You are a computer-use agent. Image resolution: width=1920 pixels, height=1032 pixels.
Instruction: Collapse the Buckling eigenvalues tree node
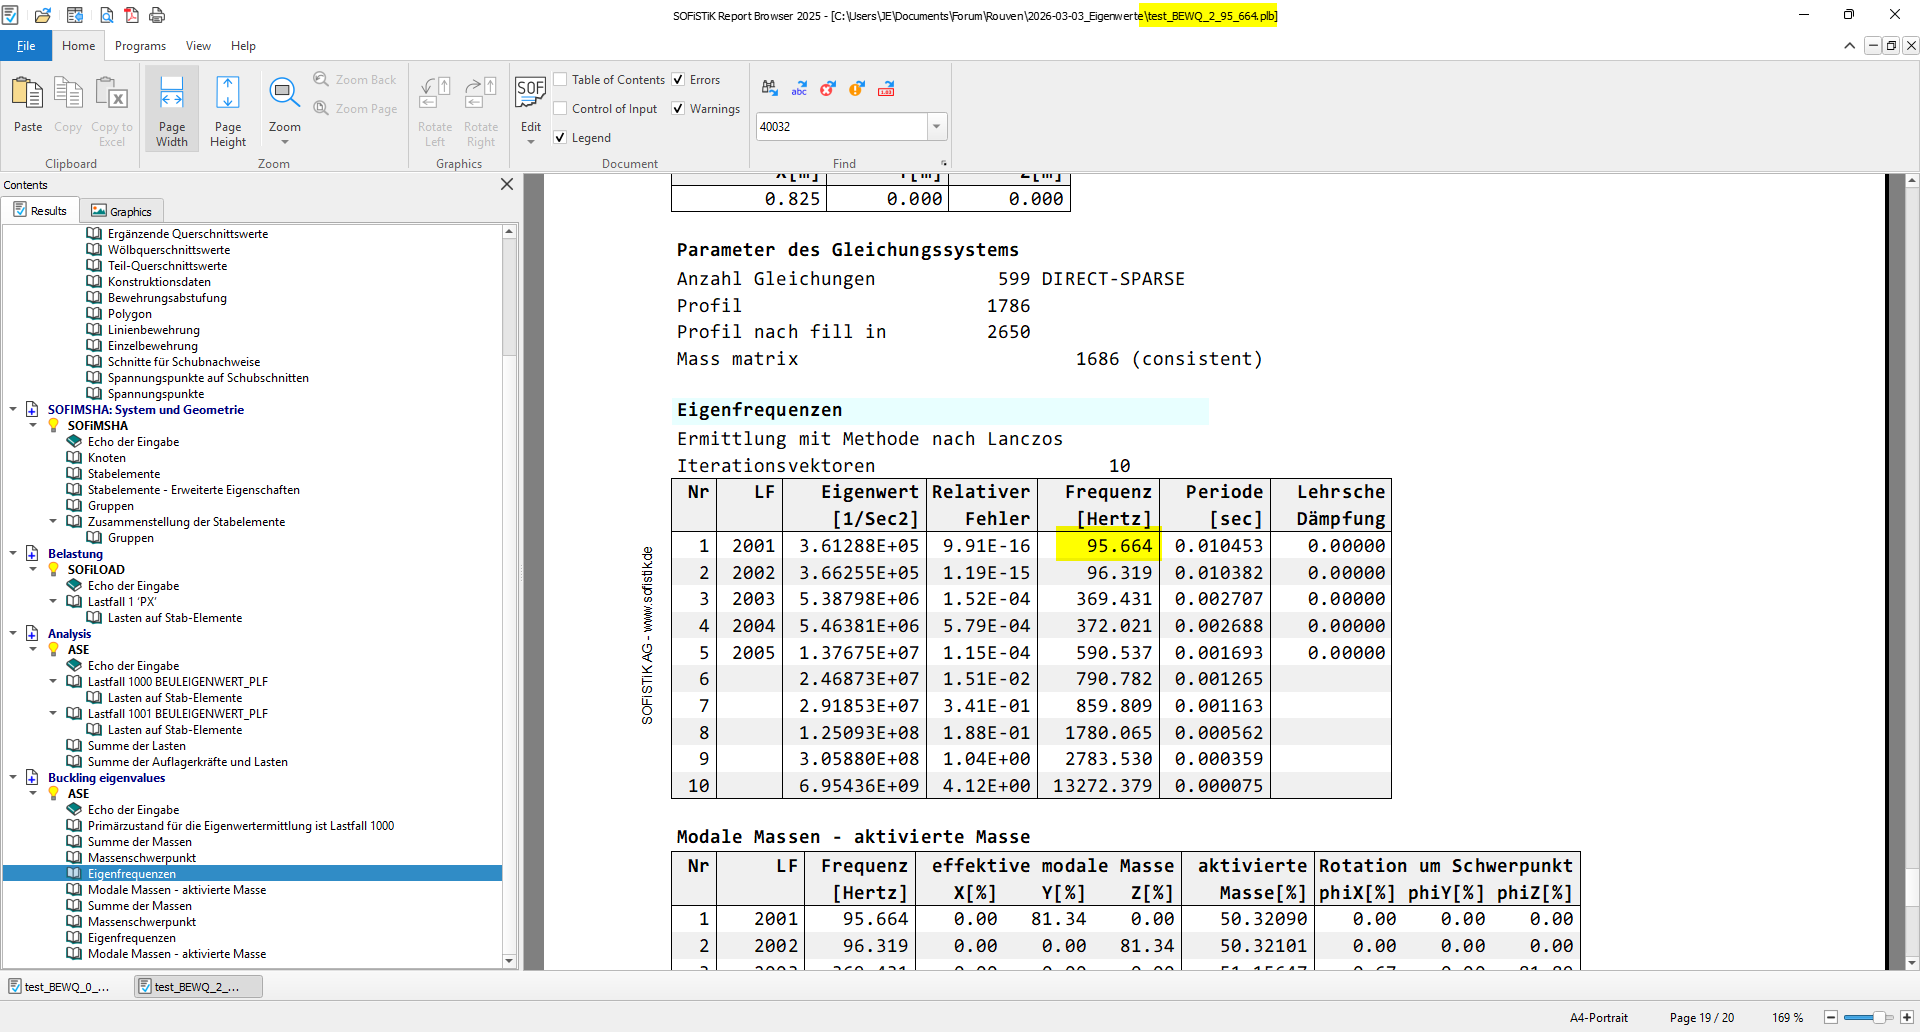click(13, 778)
